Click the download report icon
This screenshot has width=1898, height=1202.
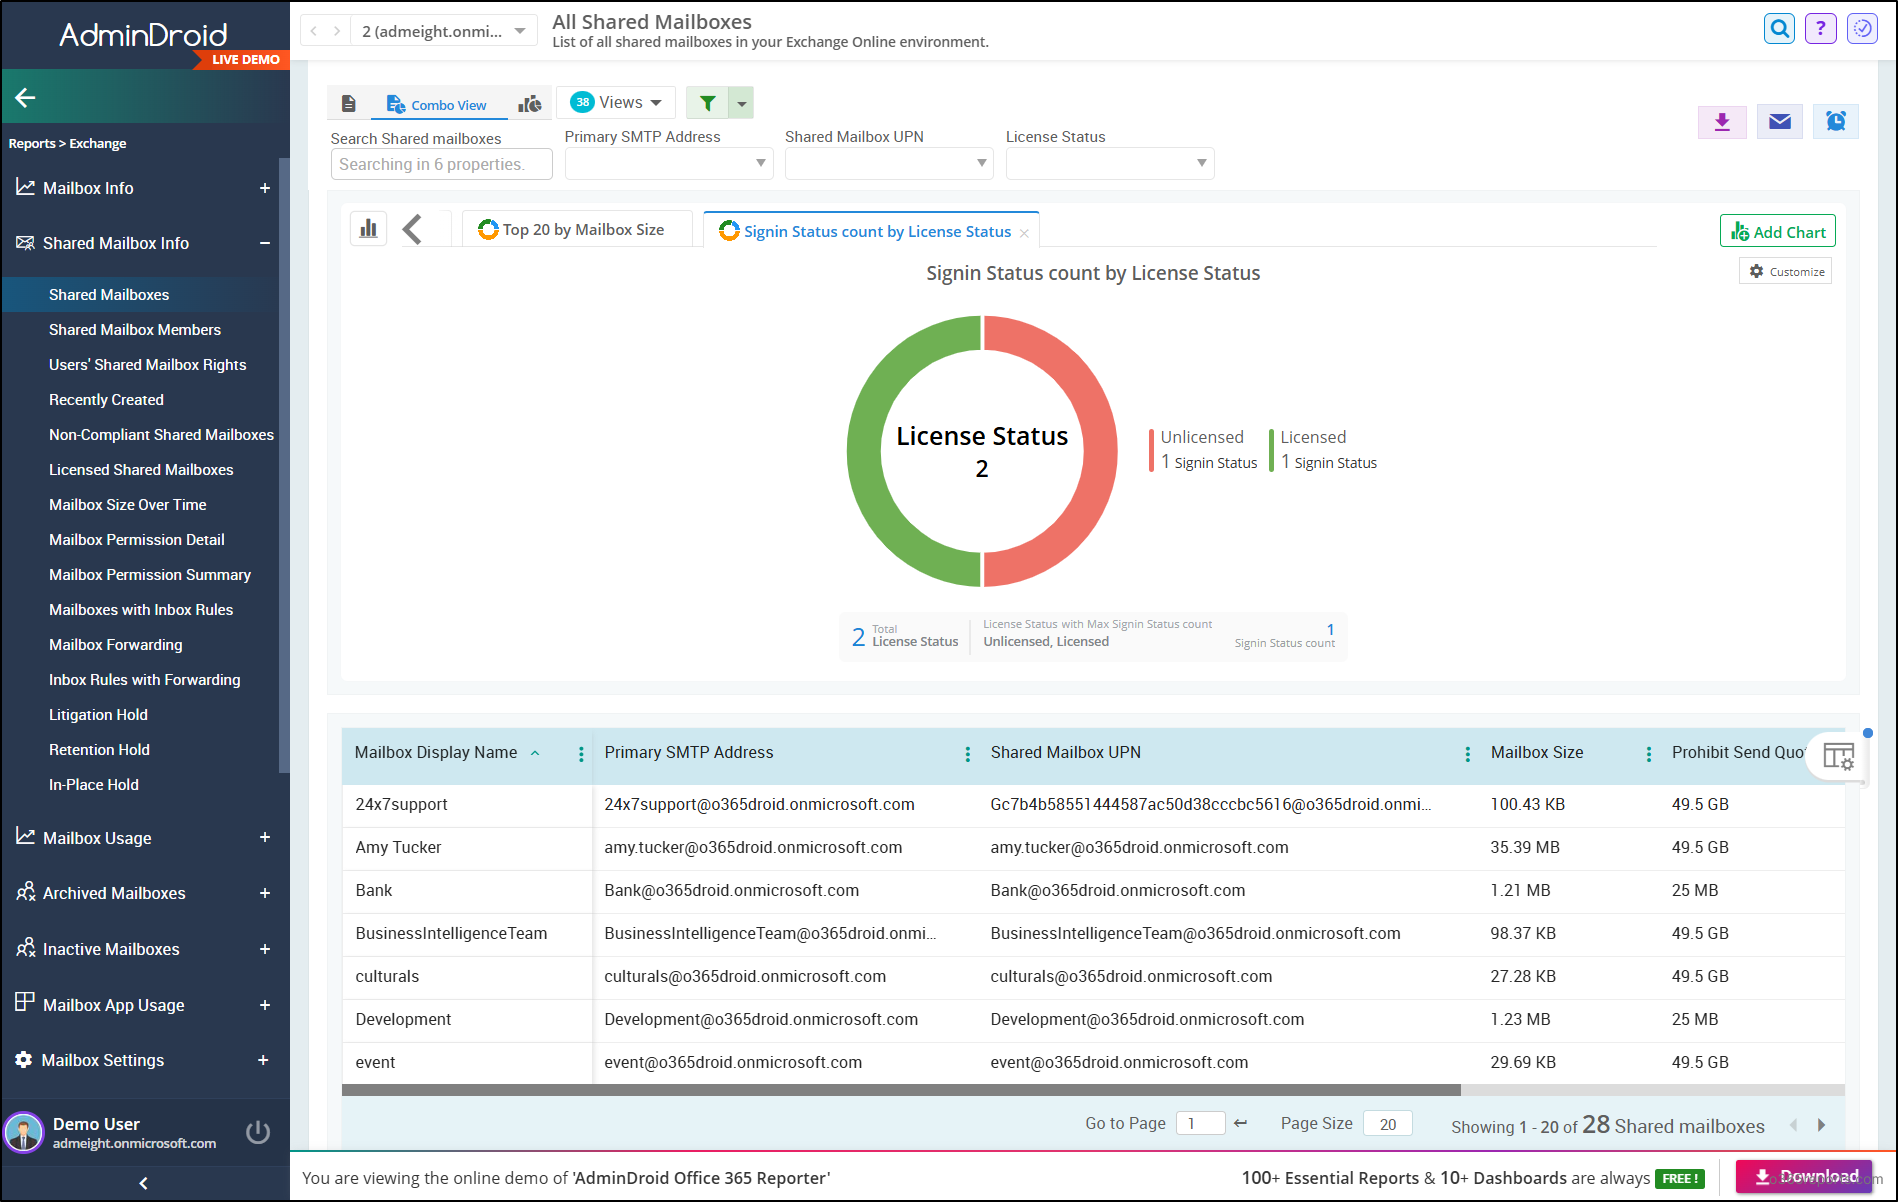click(x=1722, y=122)
